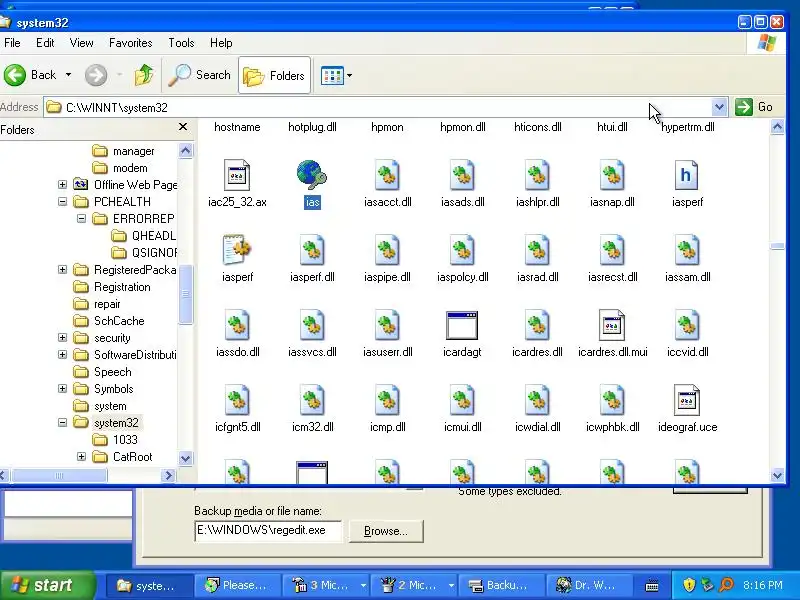Select the iasnap.dll file icon
800x600 pixels.
coord(612,175)
